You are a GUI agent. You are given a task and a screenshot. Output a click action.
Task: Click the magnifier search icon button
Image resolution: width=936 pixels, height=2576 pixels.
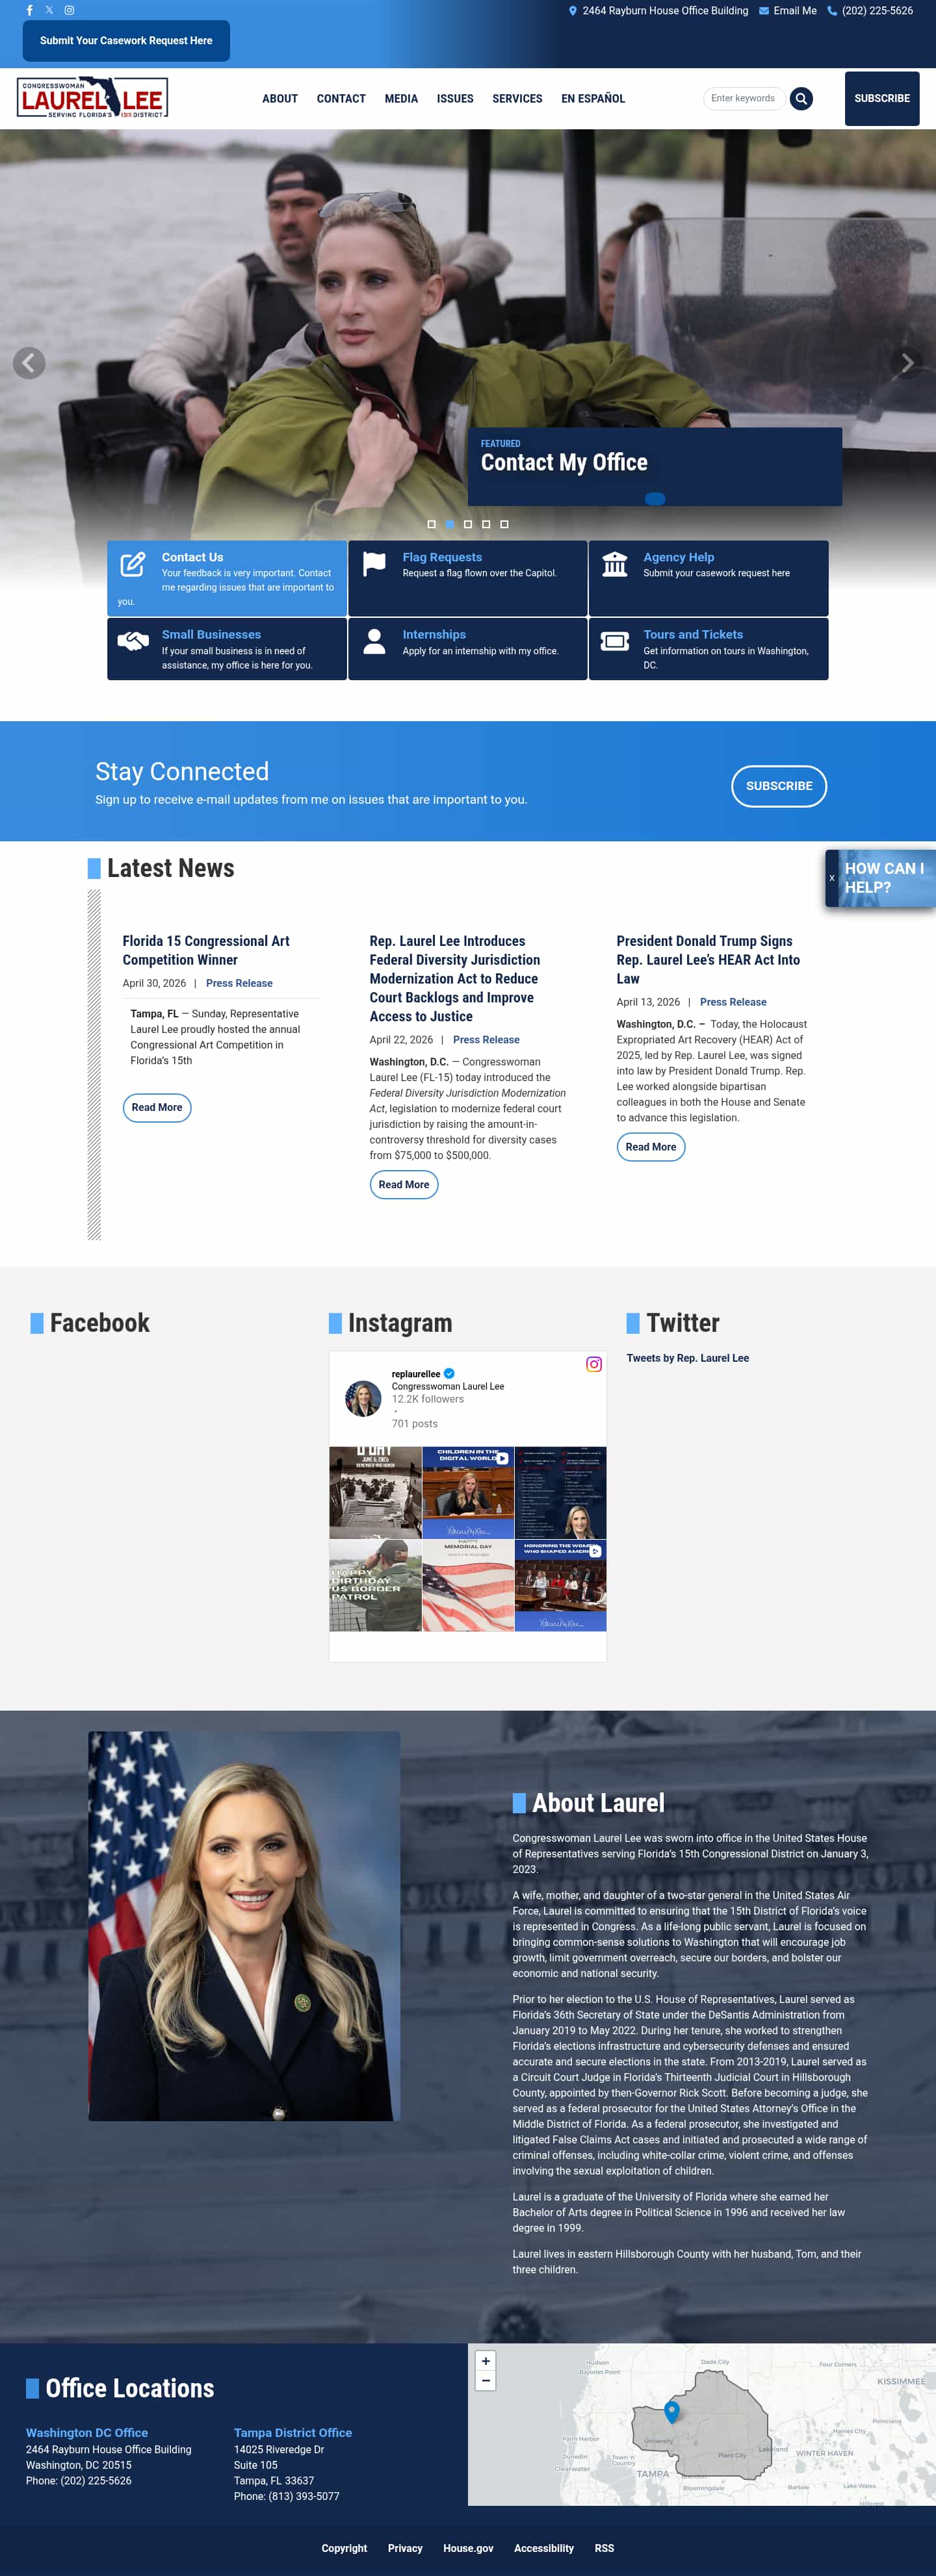801,98
